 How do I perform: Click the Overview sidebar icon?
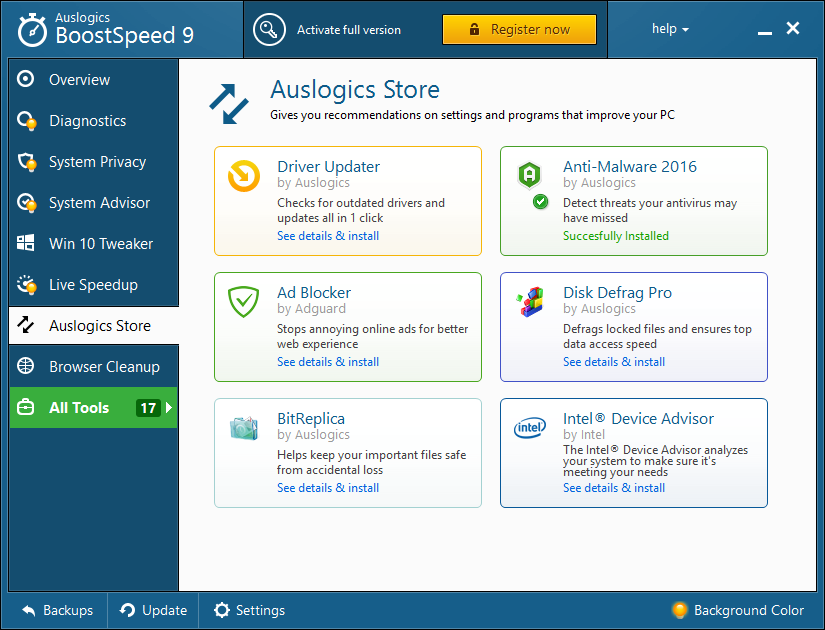tap(25, 79)
